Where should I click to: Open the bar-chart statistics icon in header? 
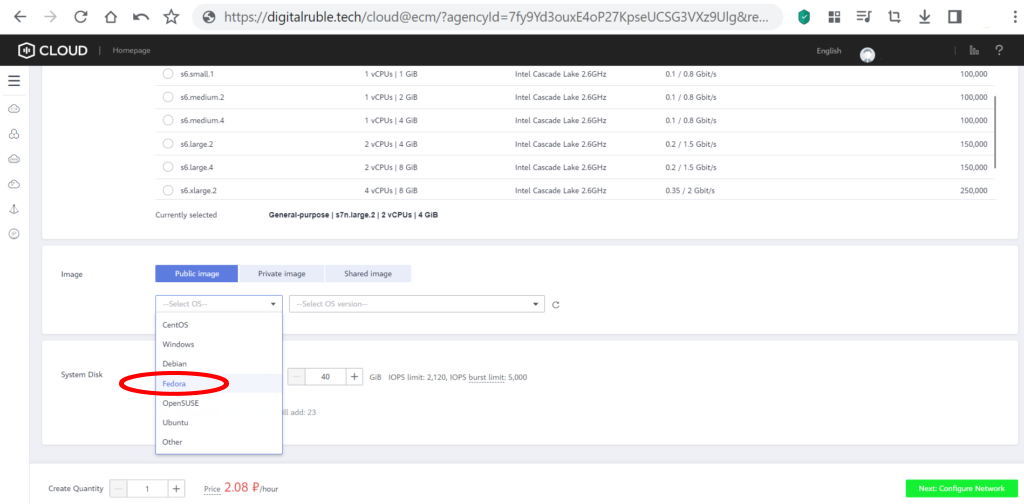(974, 50)
